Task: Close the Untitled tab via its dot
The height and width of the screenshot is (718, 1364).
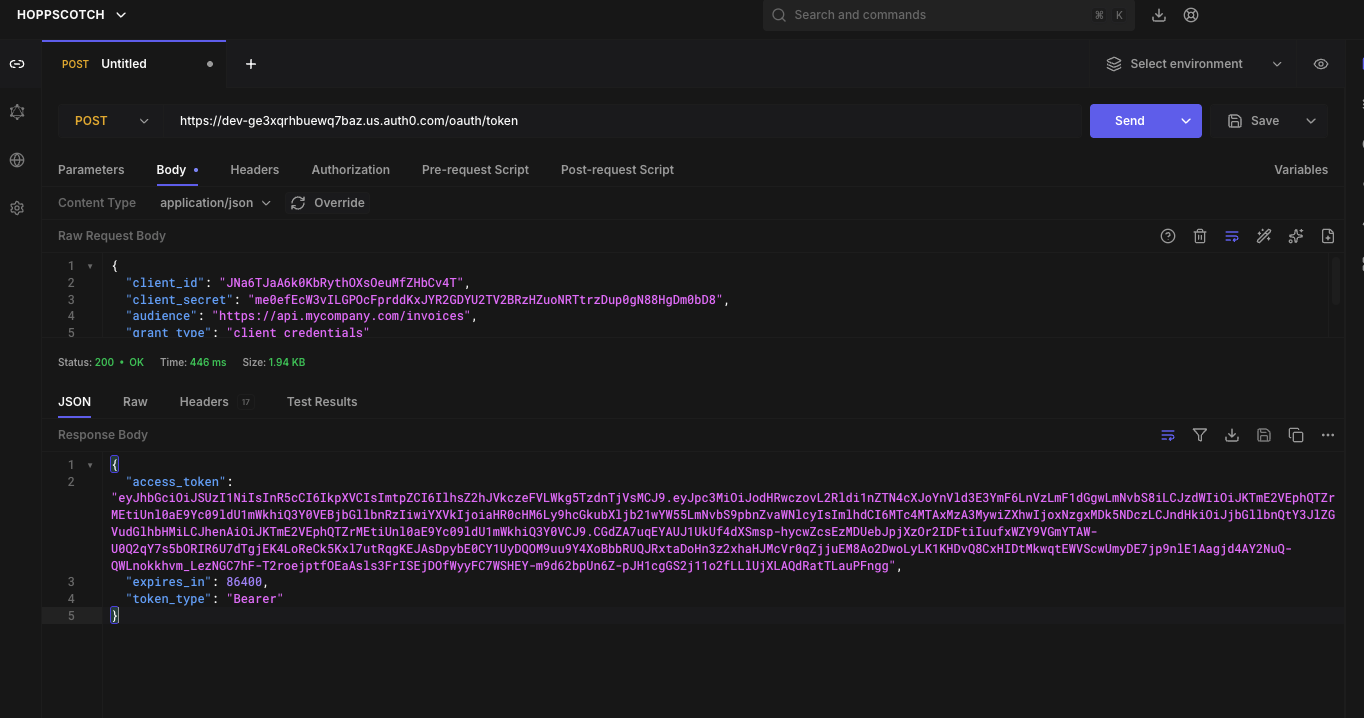Action: click(x=210, y=64)
